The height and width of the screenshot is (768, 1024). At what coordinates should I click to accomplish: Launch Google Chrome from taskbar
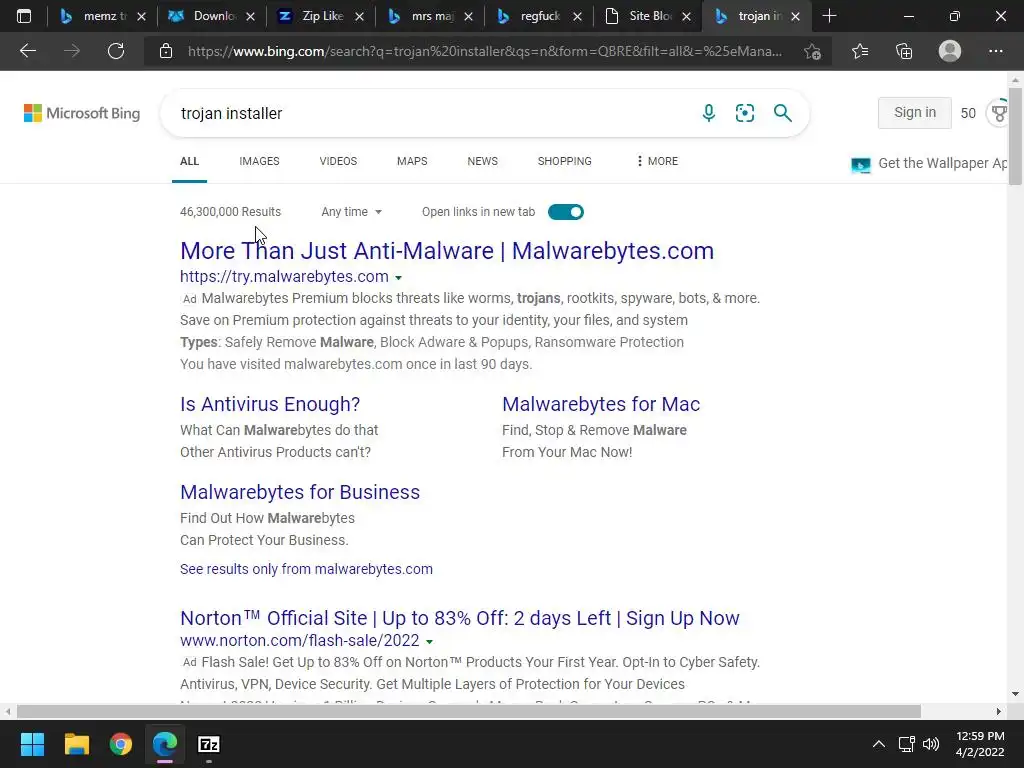(120, 744)
